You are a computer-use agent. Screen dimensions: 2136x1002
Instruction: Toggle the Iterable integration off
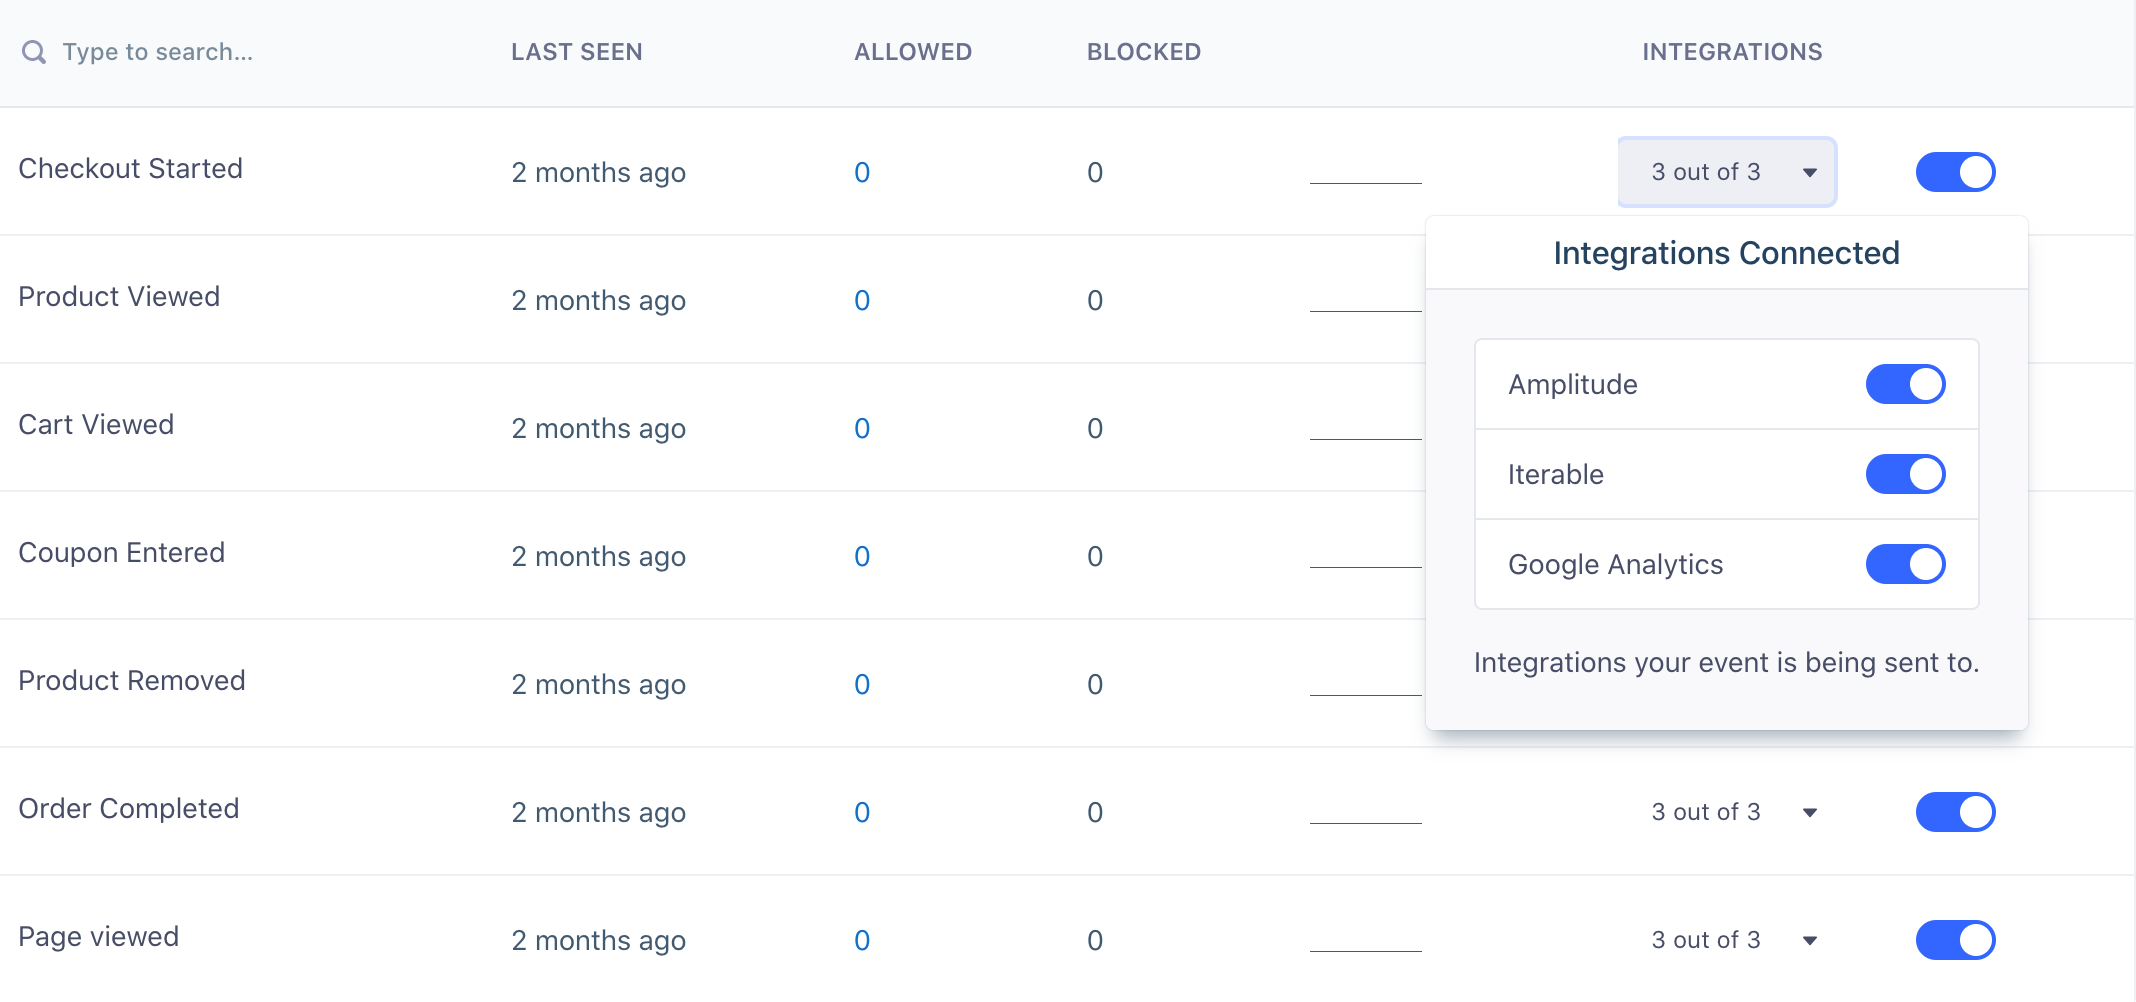click(1904, 474)
